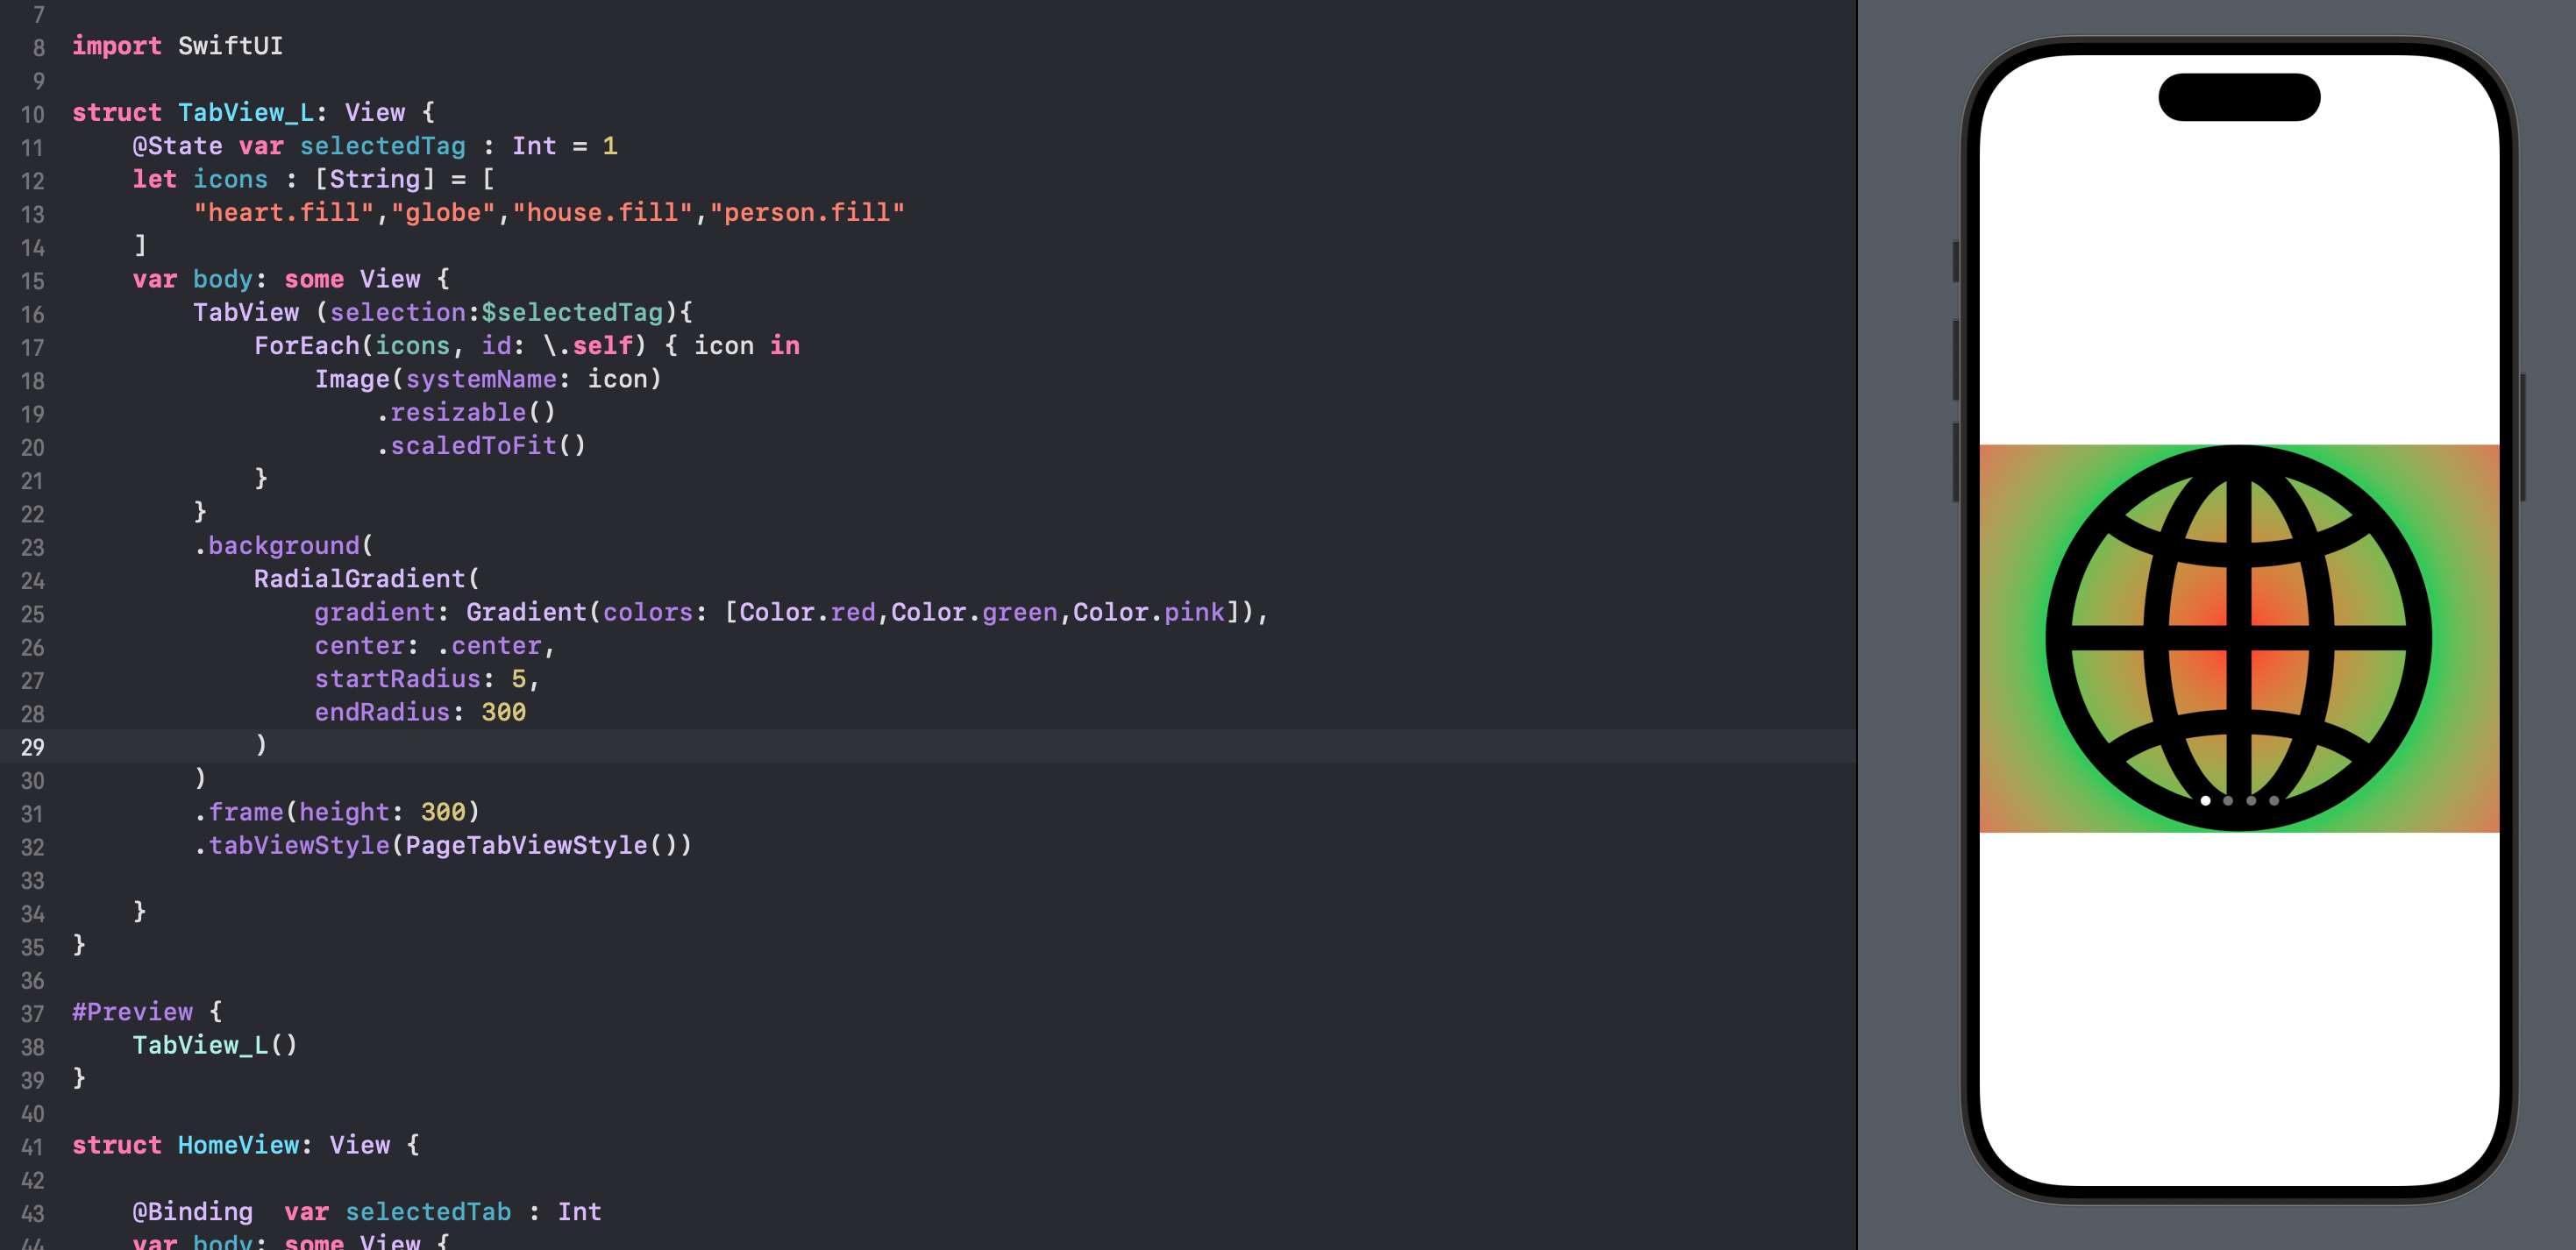Viewport: 2576px width, 1250px height.
Task: Select the third page indicator dot
Action: [x=2251, y=800]
